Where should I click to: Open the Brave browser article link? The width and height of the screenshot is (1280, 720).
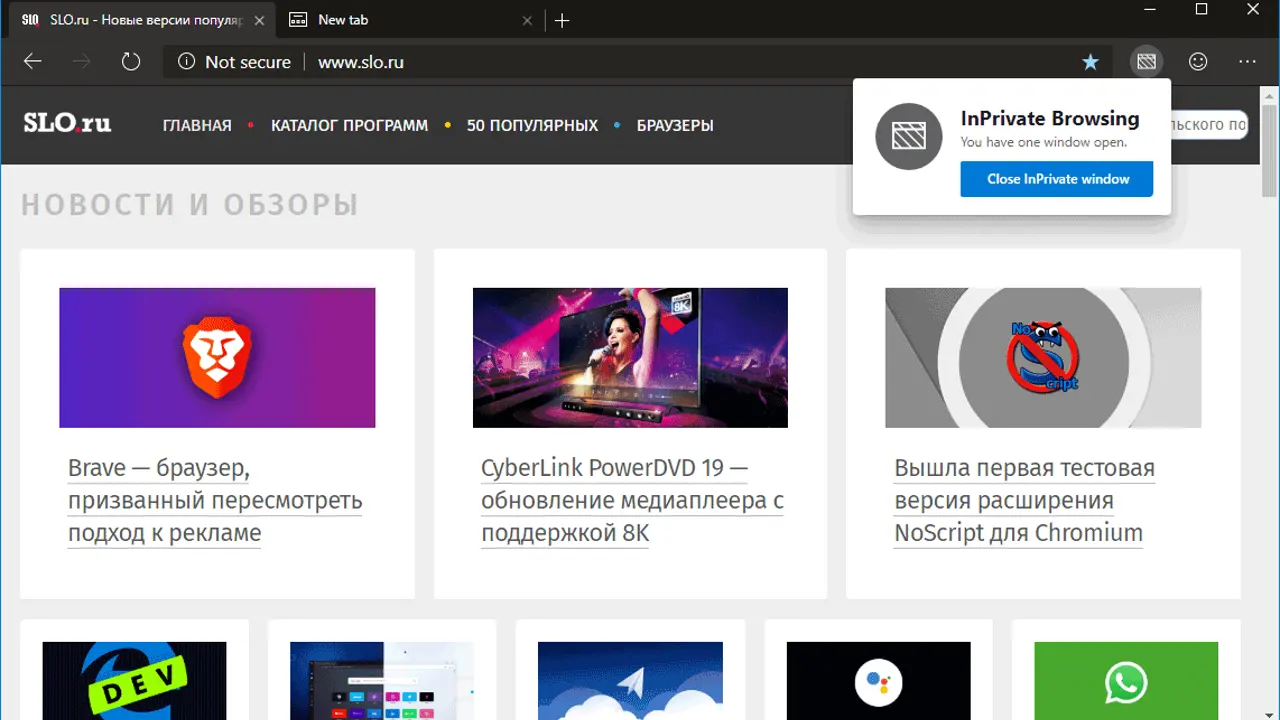(x=214, y=500)
